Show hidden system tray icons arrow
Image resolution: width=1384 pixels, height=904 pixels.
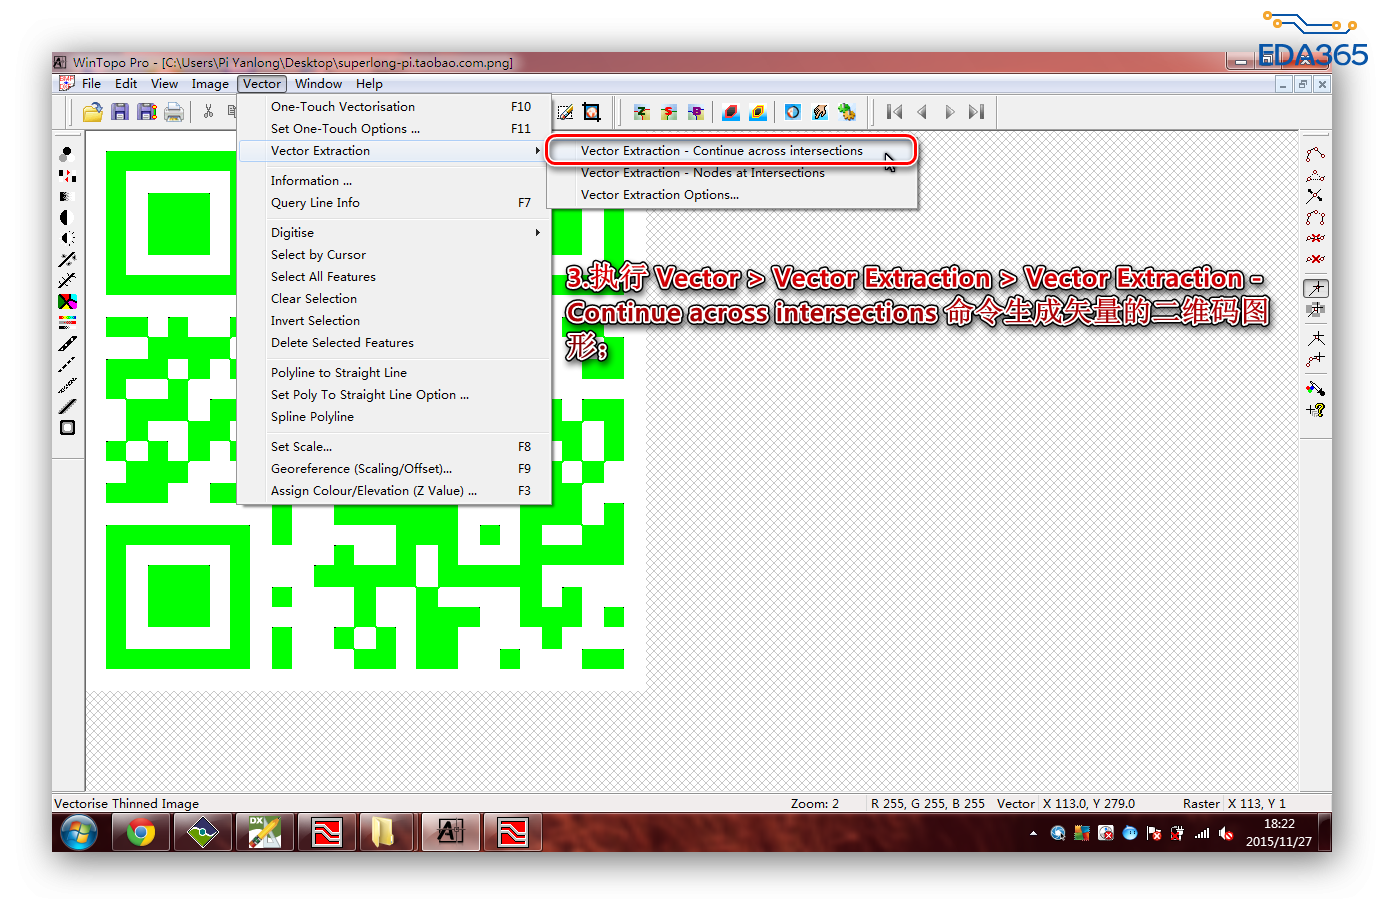tap(1033, 833)
